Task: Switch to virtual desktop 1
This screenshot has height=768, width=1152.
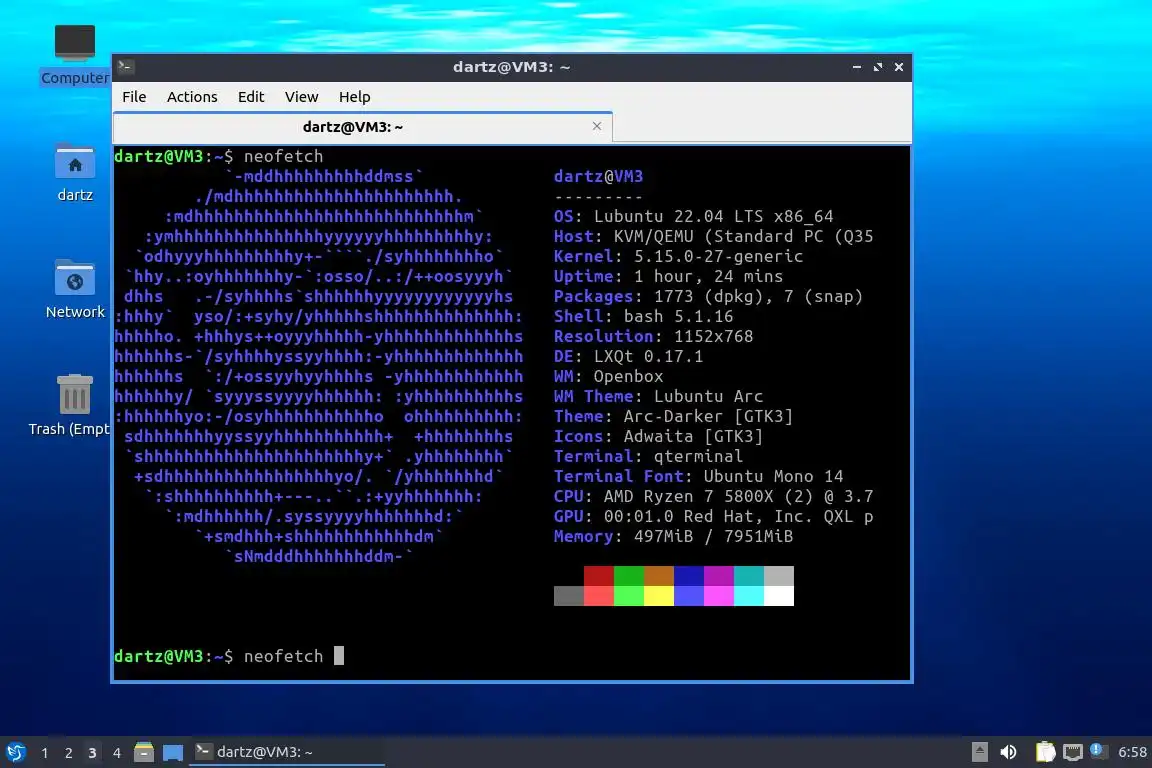Action: coord(45,753)
